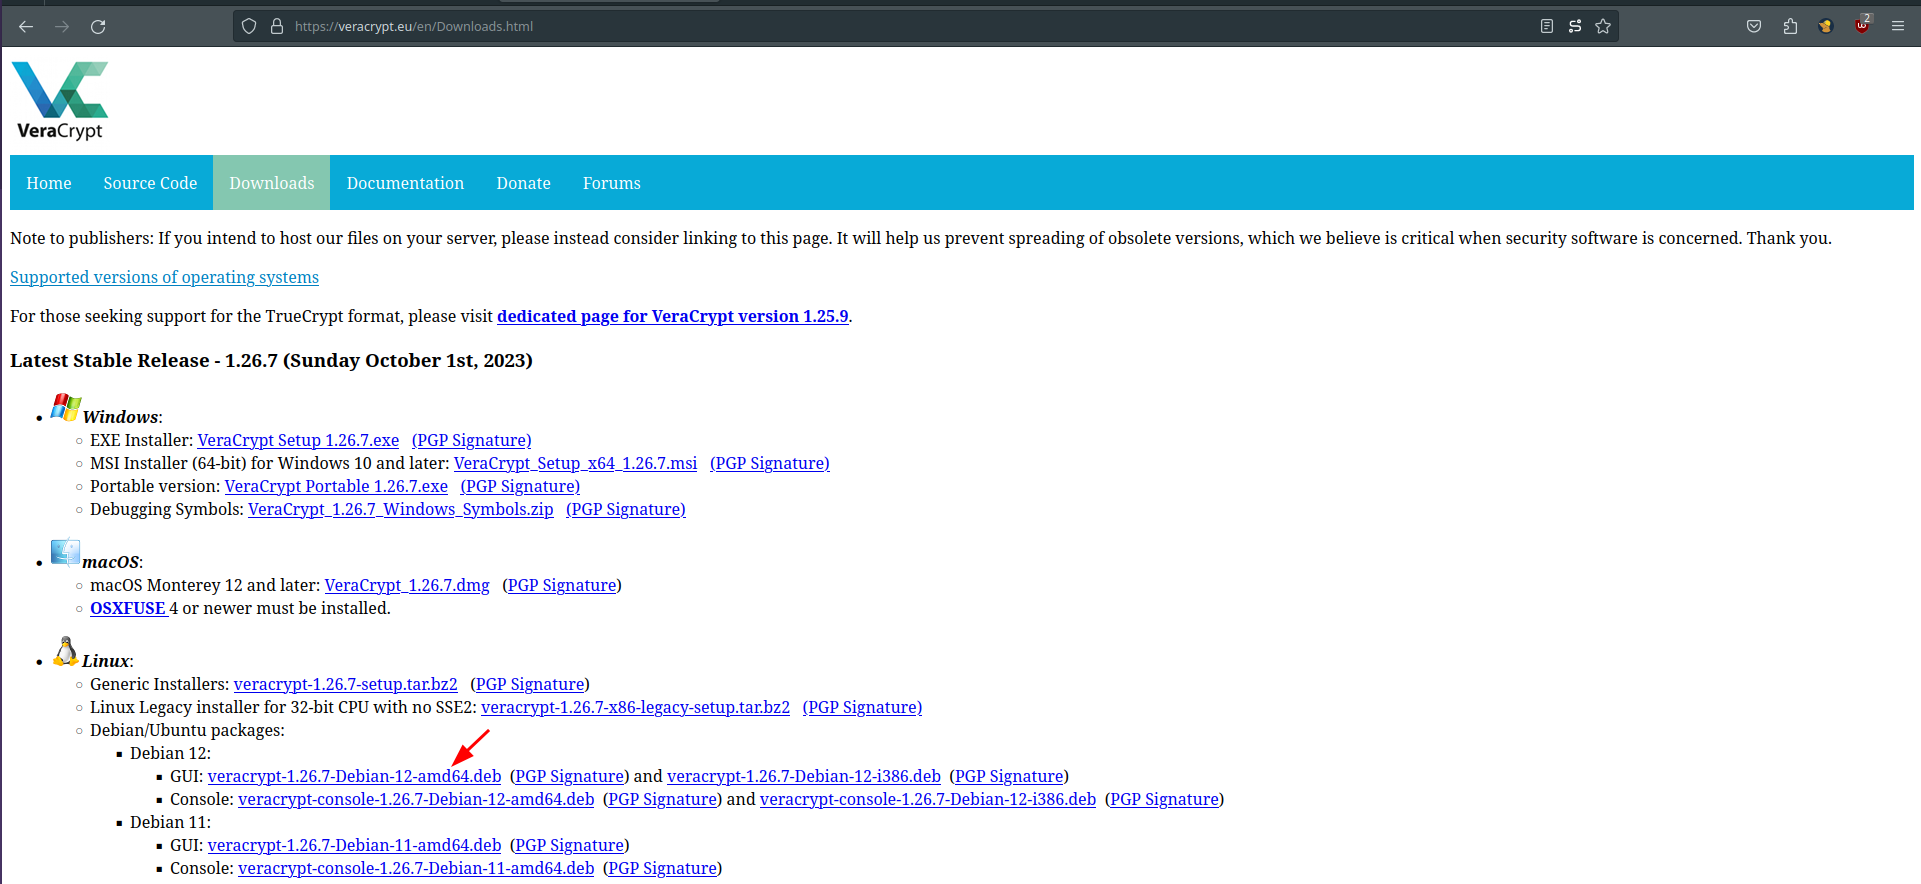Open the site permissions icon in the address bar
Viewport: 1921px width, 884px height.
point(1575,26)
